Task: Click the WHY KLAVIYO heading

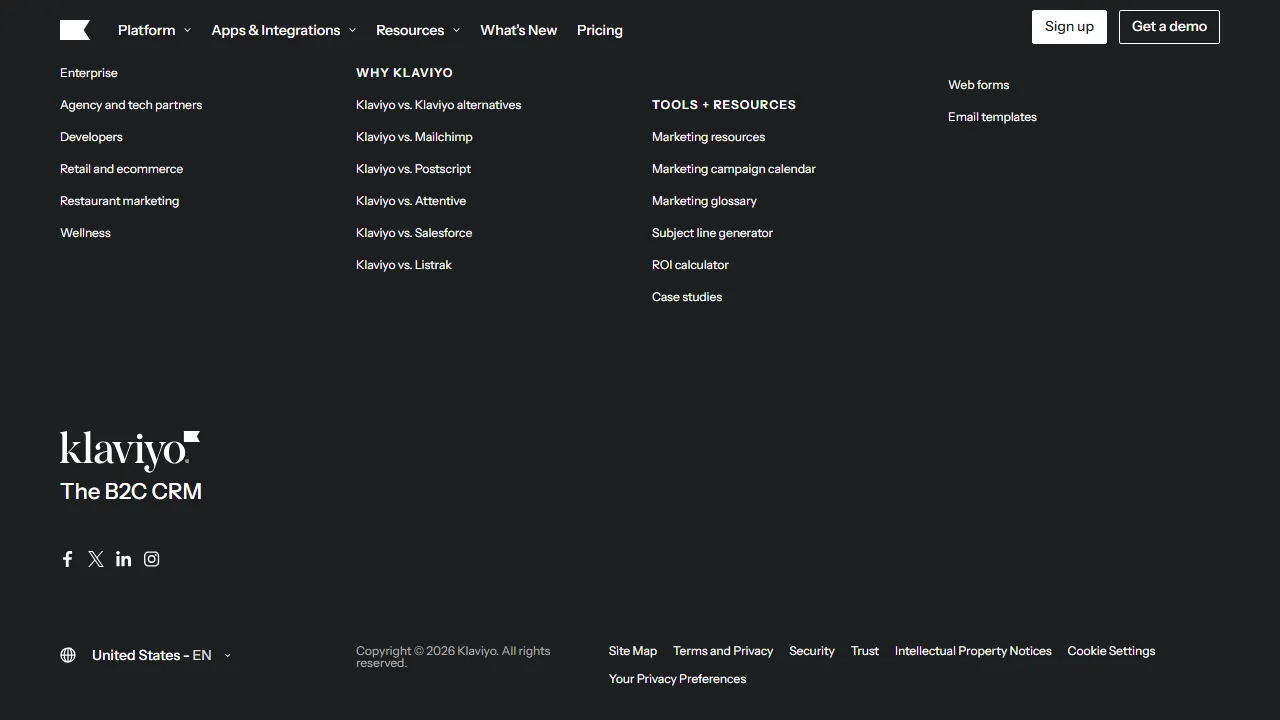Action: [x=404, y=73]
